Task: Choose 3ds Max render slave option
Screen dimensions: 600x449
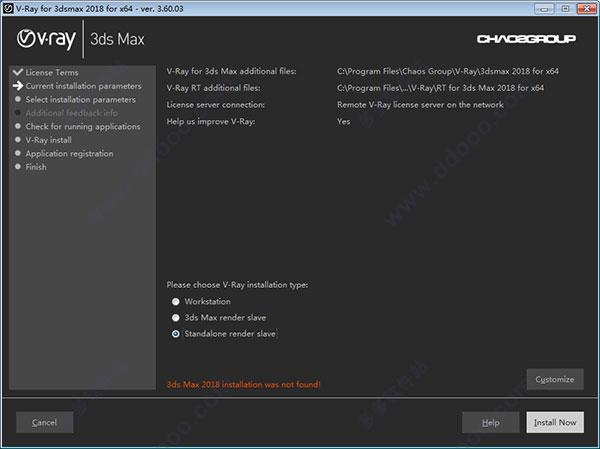Action: tap(177, 317)
